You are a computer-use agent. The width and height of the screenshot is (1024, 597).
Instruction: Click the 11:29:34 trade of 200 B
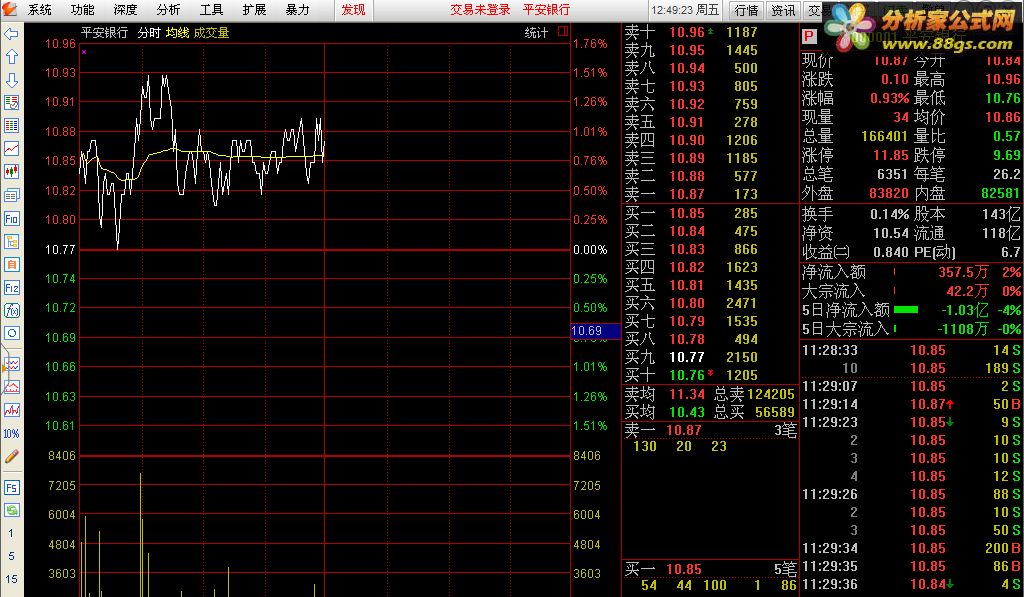pos(911,548)
